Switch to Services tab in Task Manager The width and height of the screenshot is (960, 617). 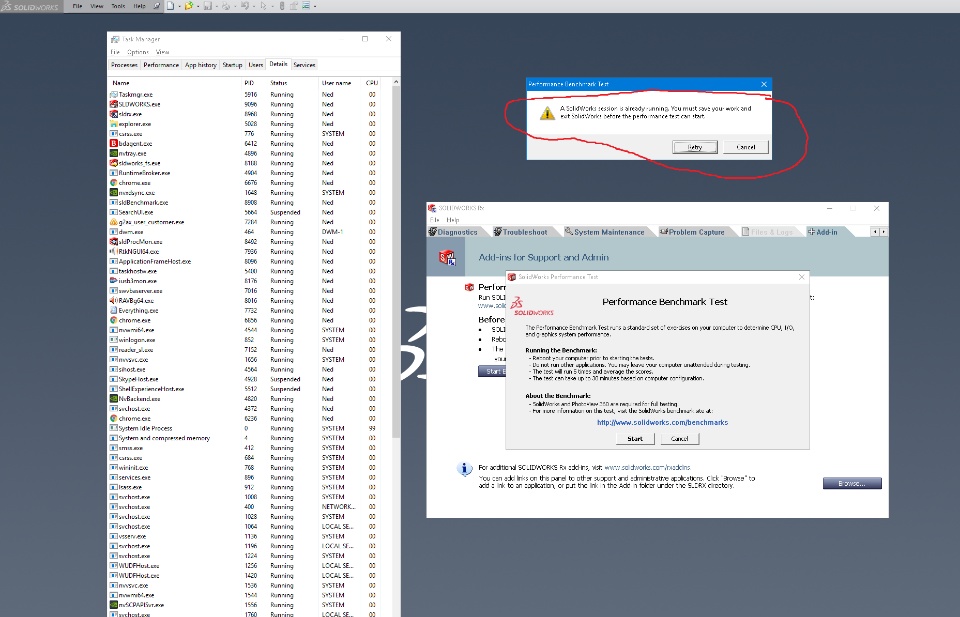(304, 65)
